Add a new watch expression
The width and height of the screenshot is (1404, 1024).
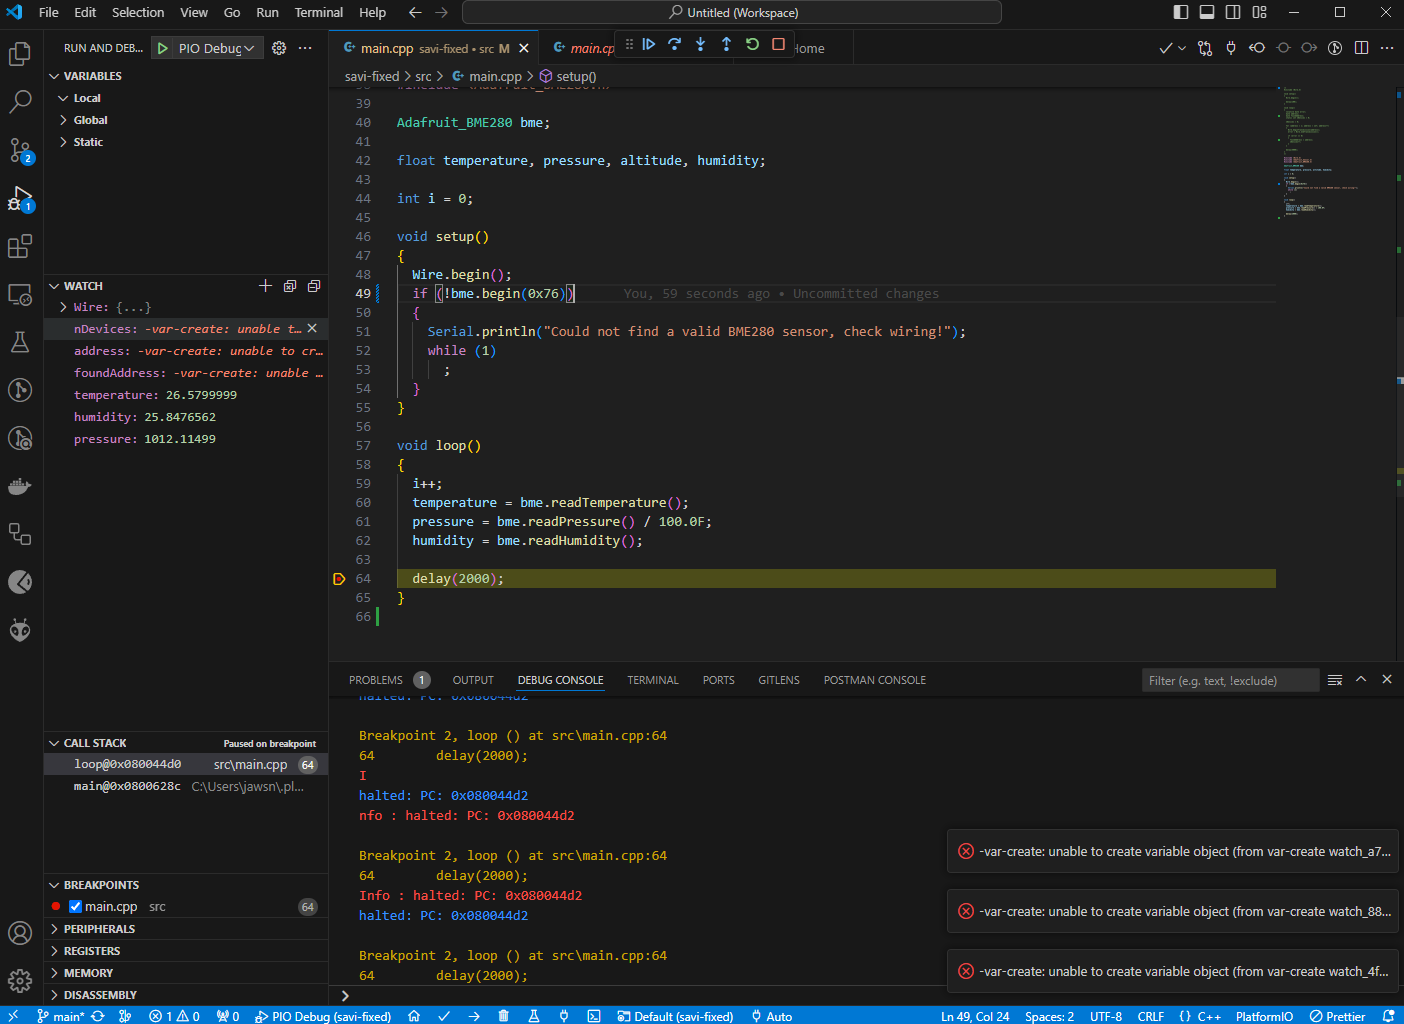coord(265,286)
